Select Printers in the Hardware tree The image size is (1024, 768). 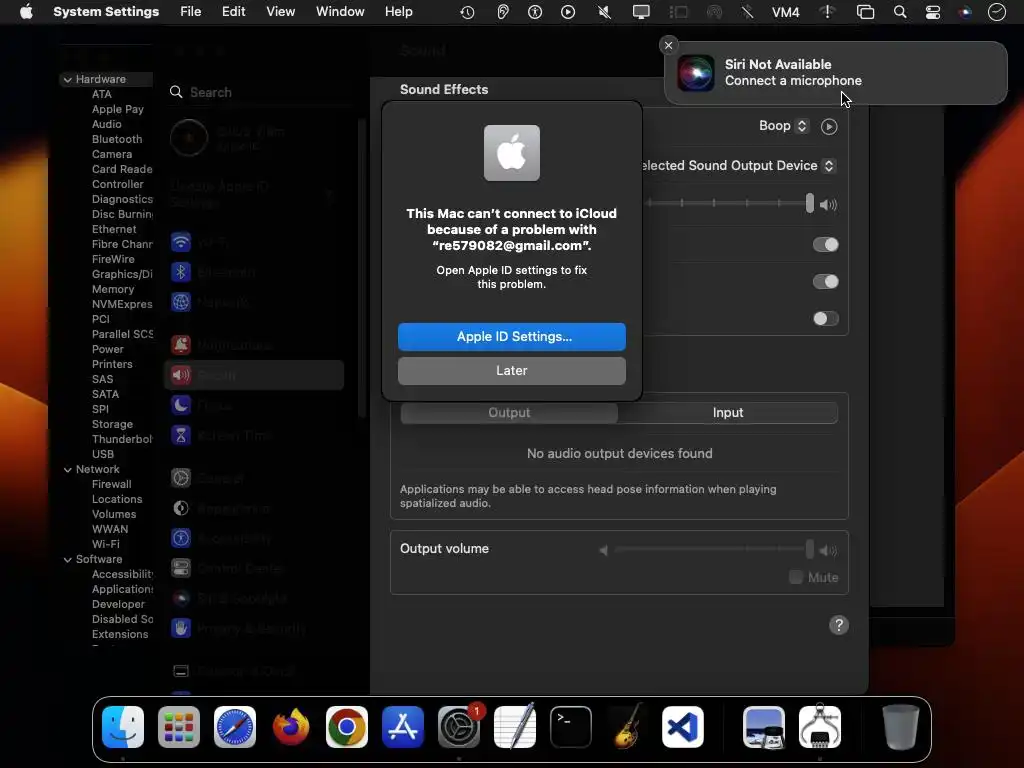[x=112, y=364]
